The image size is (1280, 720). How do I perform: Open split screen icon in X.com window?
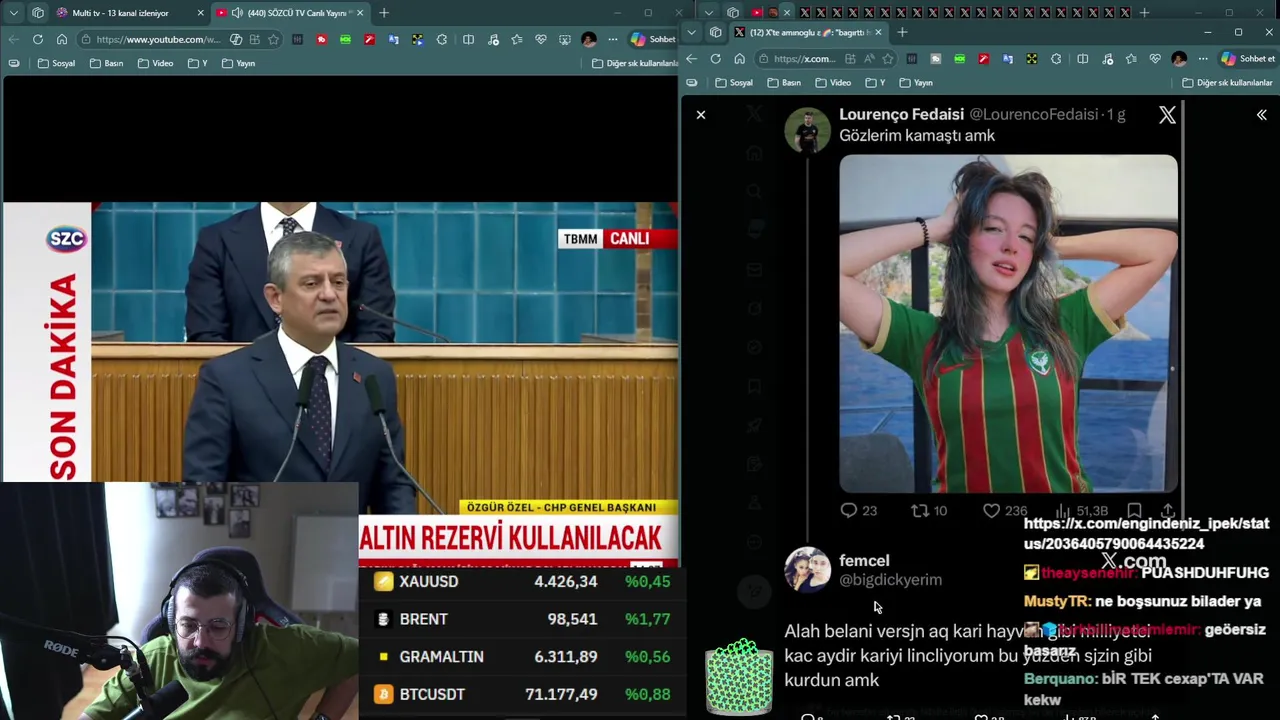[x=1082, y=59]
